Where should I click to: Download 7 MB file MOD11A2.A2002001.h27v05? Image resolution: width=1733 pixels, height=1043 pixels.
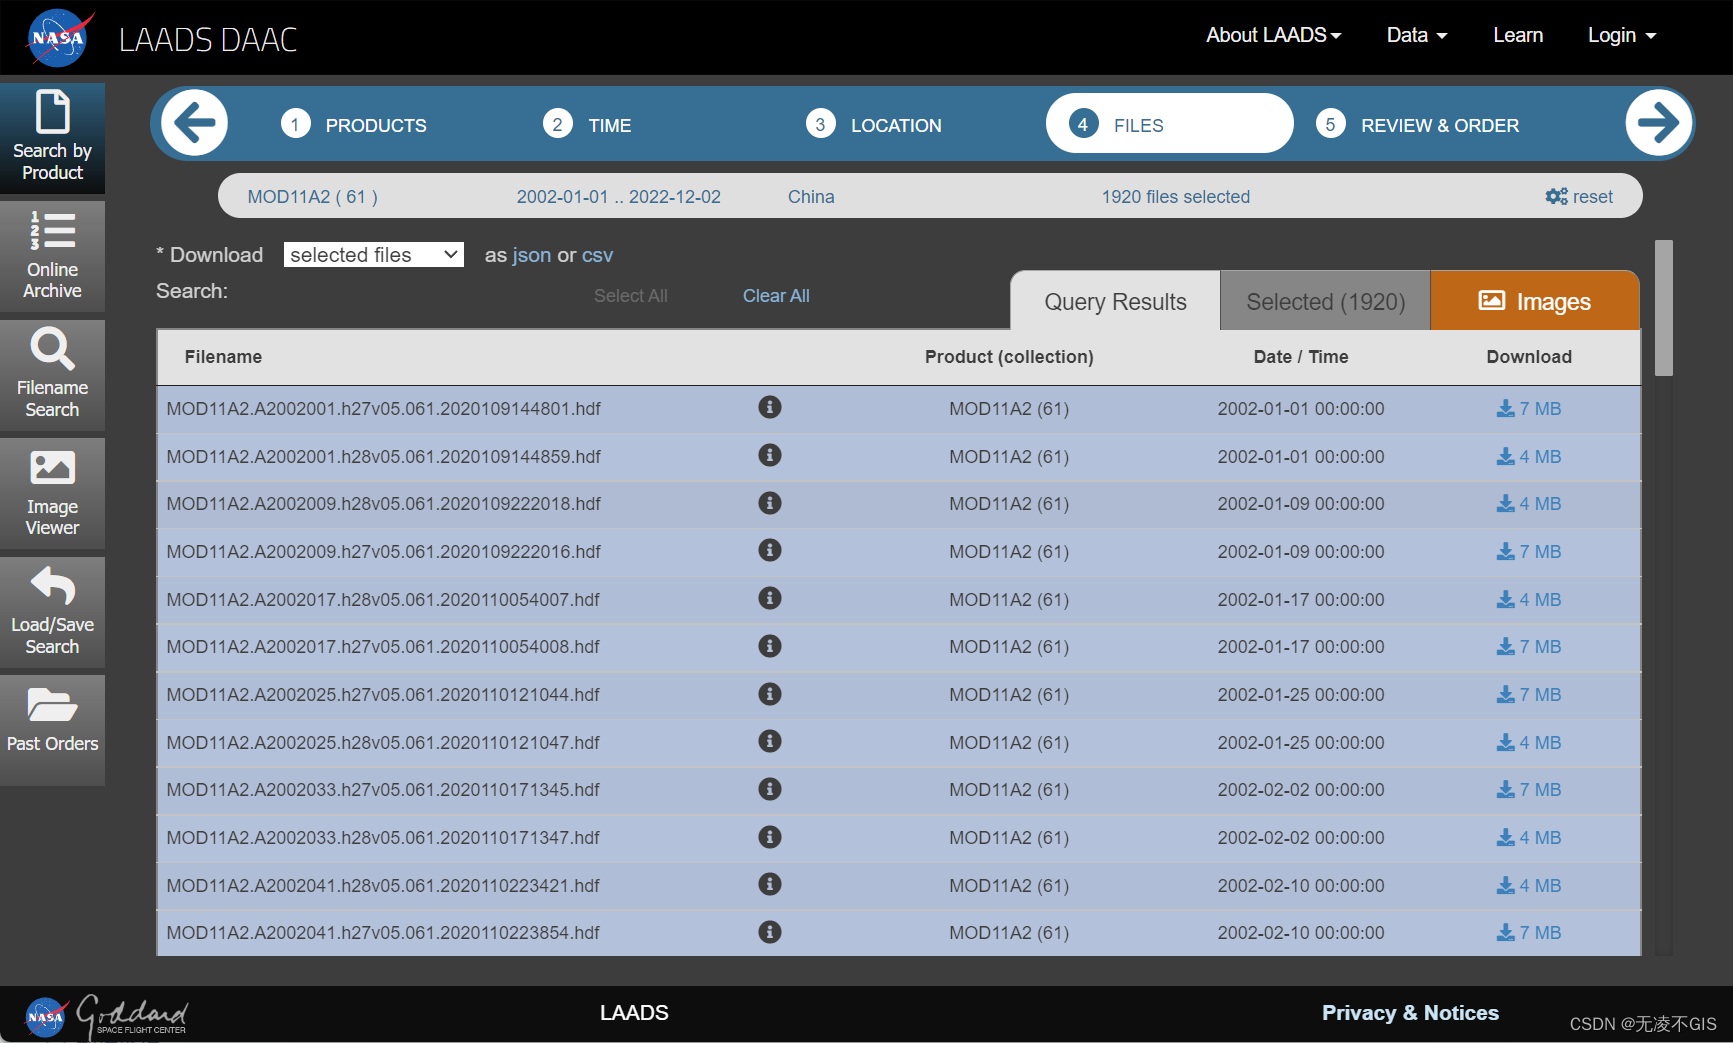1528,409
